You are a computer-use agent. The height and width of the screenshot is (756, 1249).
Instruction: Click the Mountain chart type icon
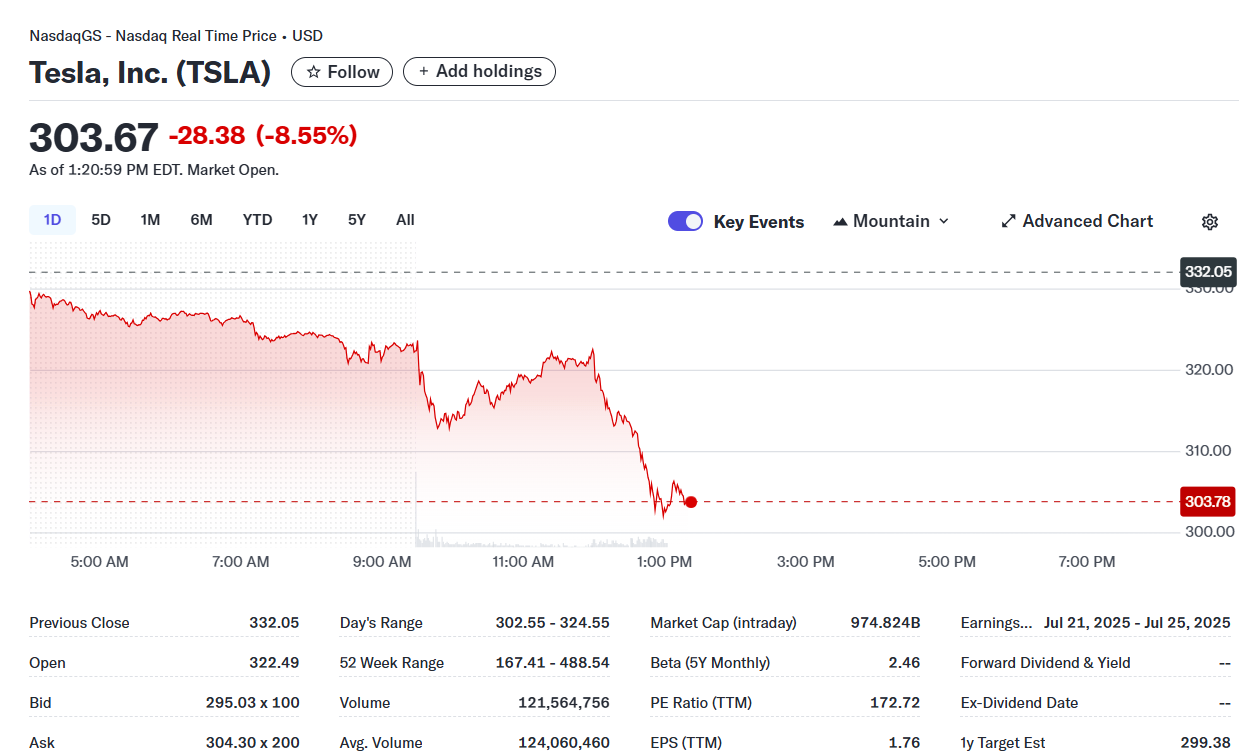[840, 222]
